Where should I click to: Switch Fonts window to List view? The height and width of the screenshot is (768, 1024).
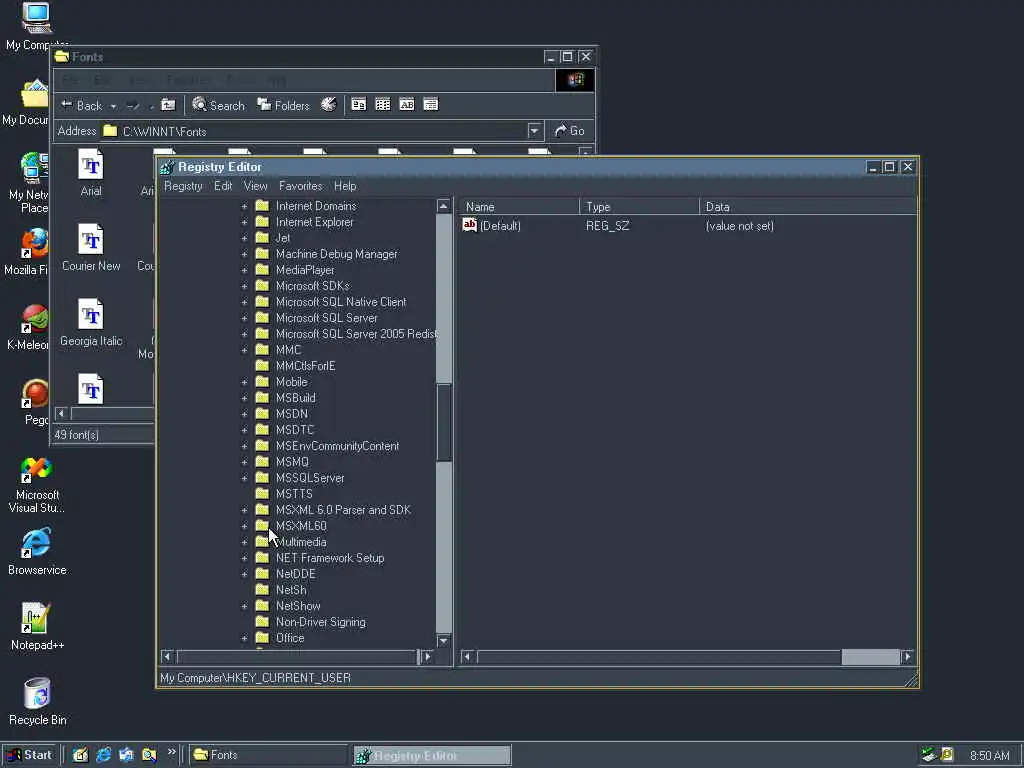[x=383, y=104]
